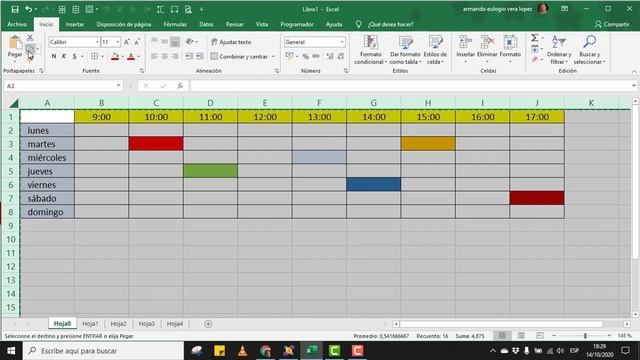Open VLC from the Windows taskbar
Image resolution: width=640 pixels, height=360 pixels.
click(242, 351)
